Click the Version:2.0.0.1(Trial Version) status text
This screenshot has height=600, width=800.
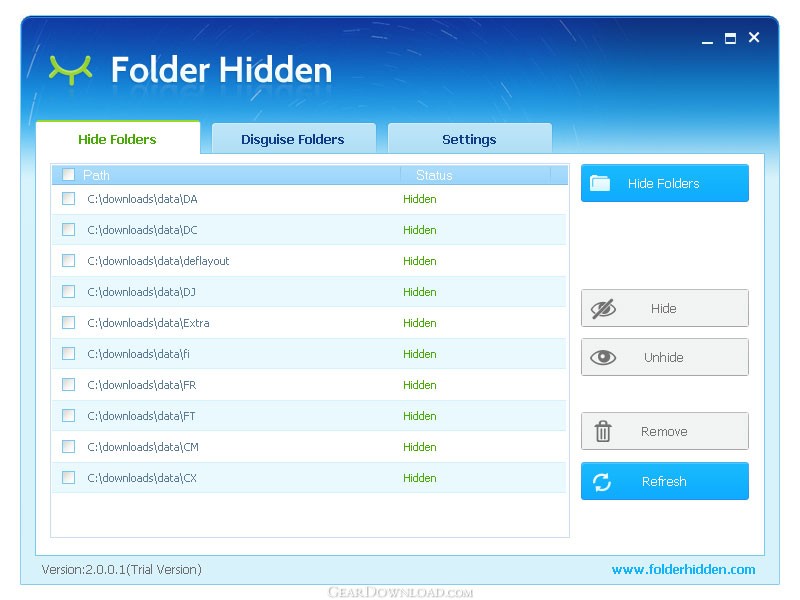[121, 569]
